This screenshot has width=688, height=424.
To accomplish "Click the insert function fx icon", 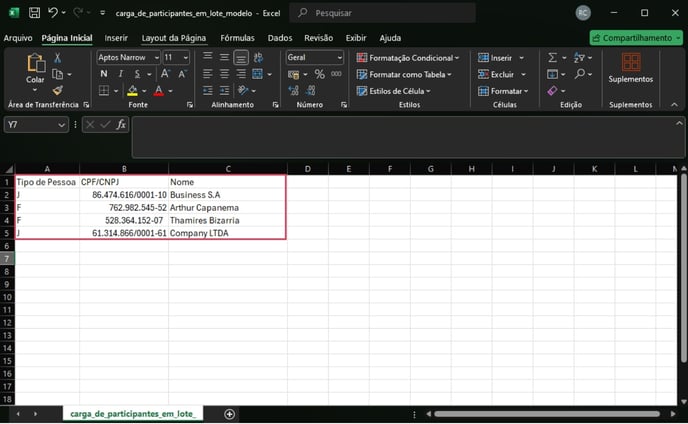I will click(x=121, y=125).
